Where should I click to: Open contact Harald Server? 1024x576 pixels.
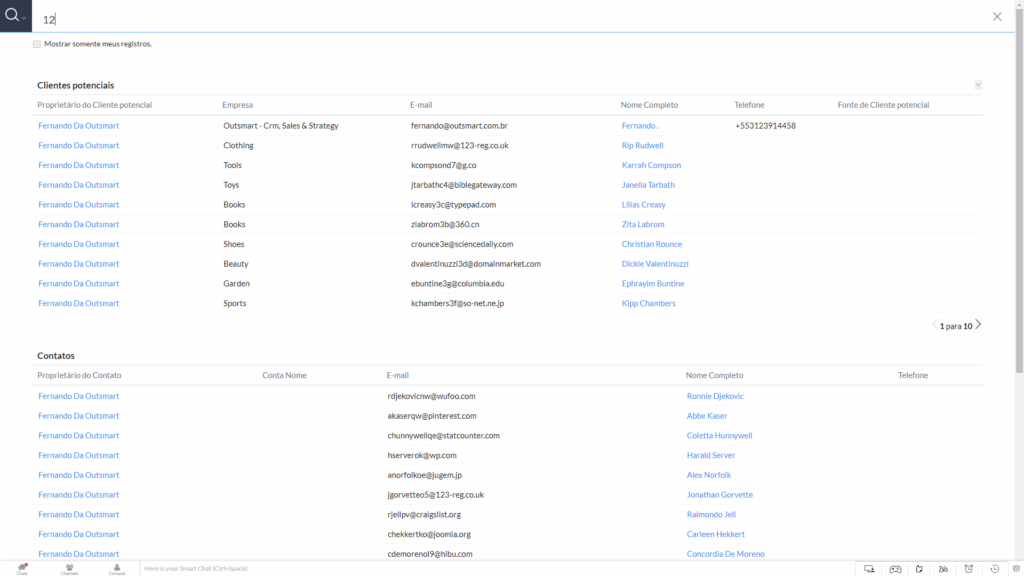coord(711,455)
